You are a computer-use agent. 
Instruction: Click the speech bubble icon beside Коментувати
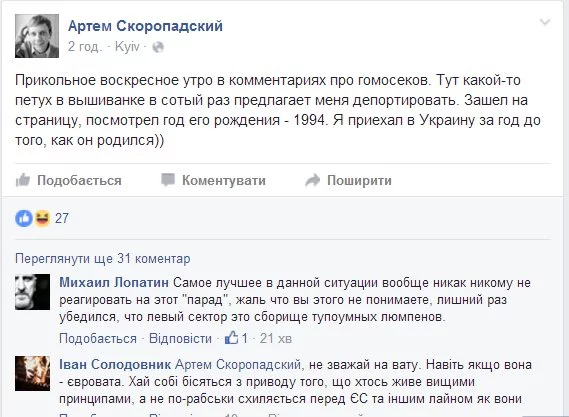click(168, 180)
